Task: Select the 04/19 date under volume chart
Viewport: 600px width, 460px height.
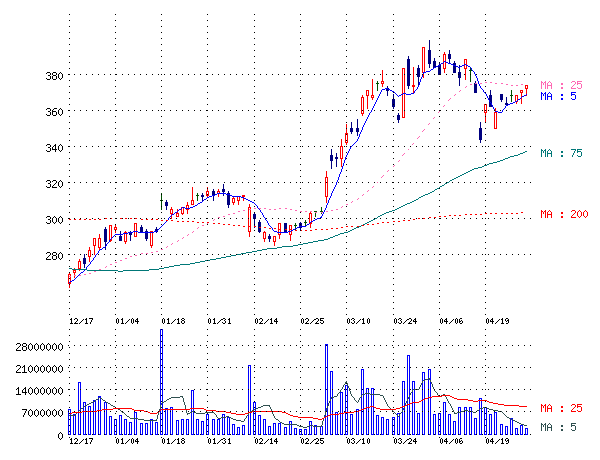Action: (498, 441)
